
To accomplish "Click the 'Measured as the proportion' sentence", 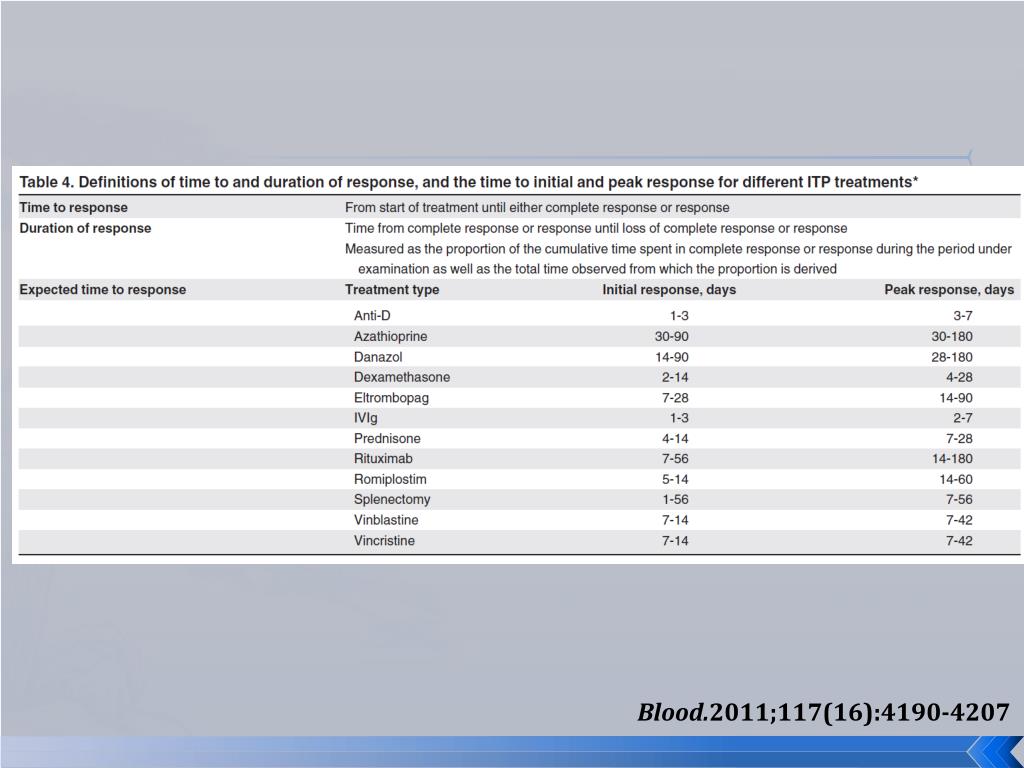I will click(678, 259).
